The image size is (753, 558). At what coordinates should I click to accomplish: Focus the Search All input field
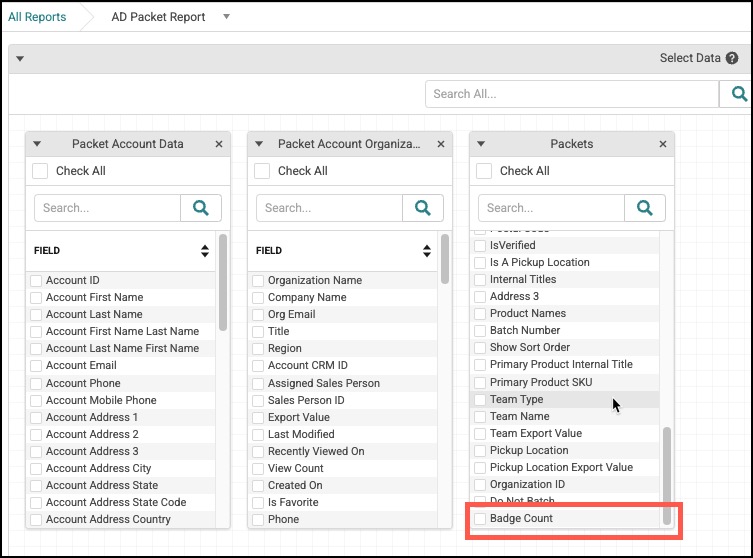click(572, 94)
